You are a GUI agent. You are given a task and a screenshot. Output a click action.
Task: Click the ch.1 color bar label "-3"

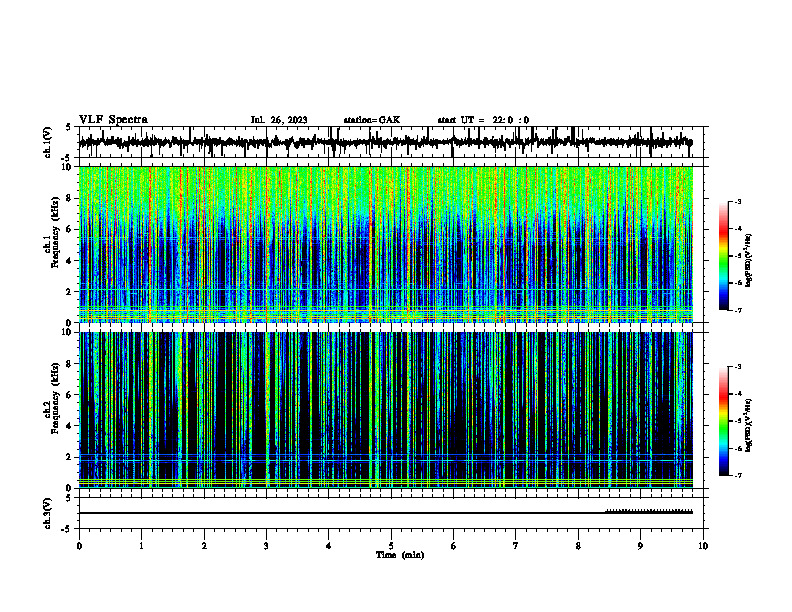click(738, 202)
